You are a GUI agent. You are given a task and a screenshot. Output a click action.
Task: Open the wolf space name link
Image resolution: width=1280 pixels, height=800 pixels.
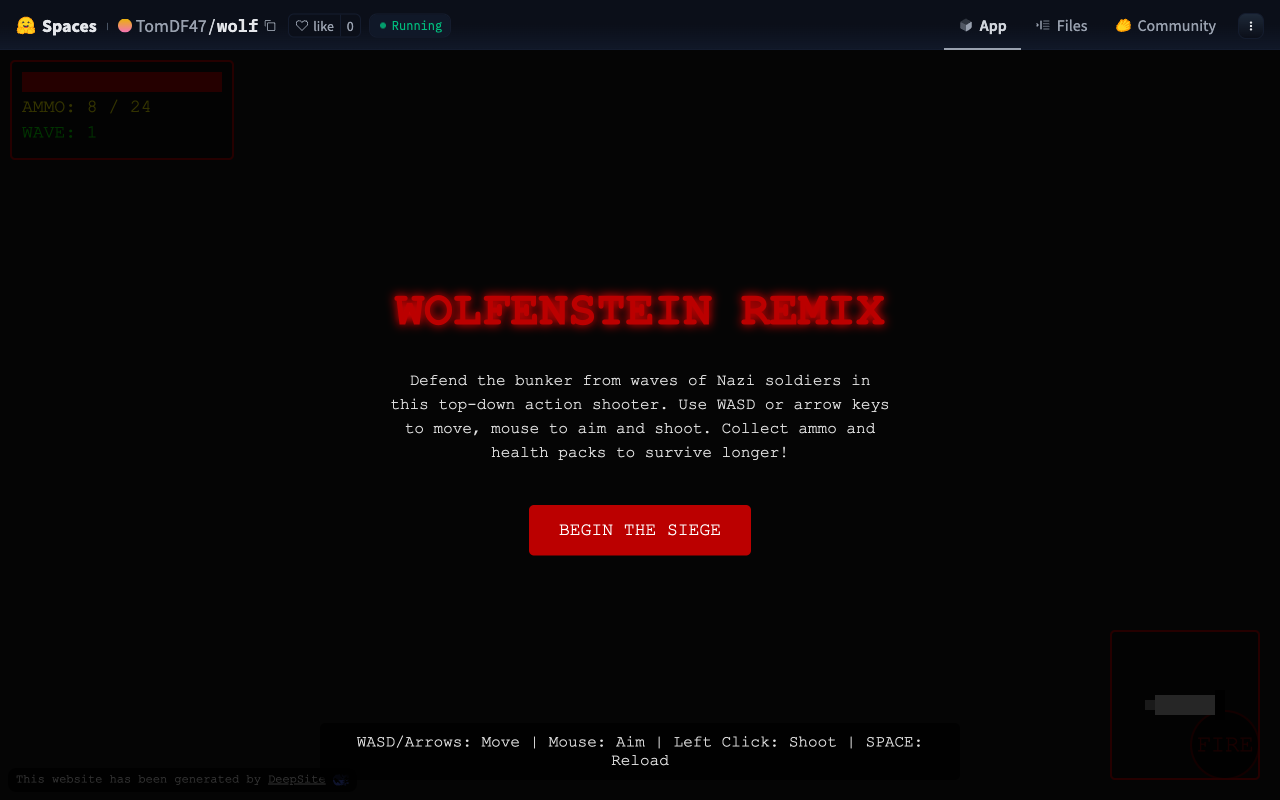[x=237, y=26]
